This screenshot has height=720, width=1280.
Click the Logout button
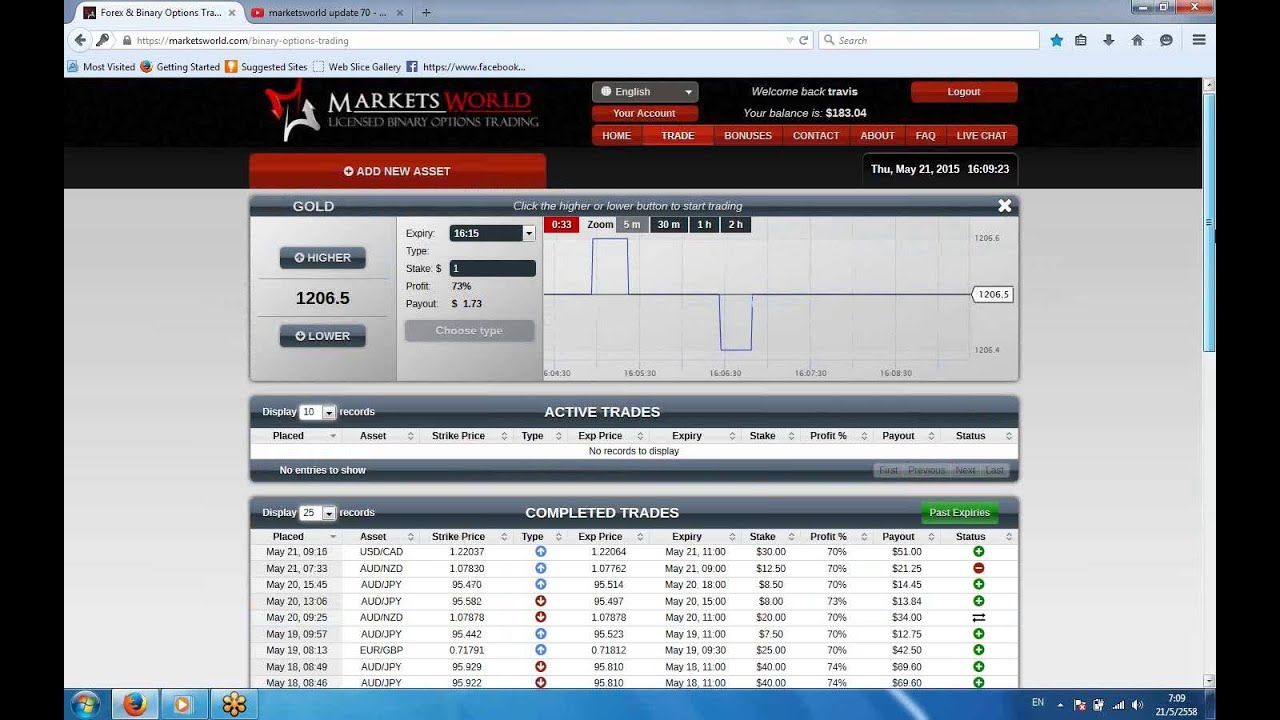click(x=964, y=91)
